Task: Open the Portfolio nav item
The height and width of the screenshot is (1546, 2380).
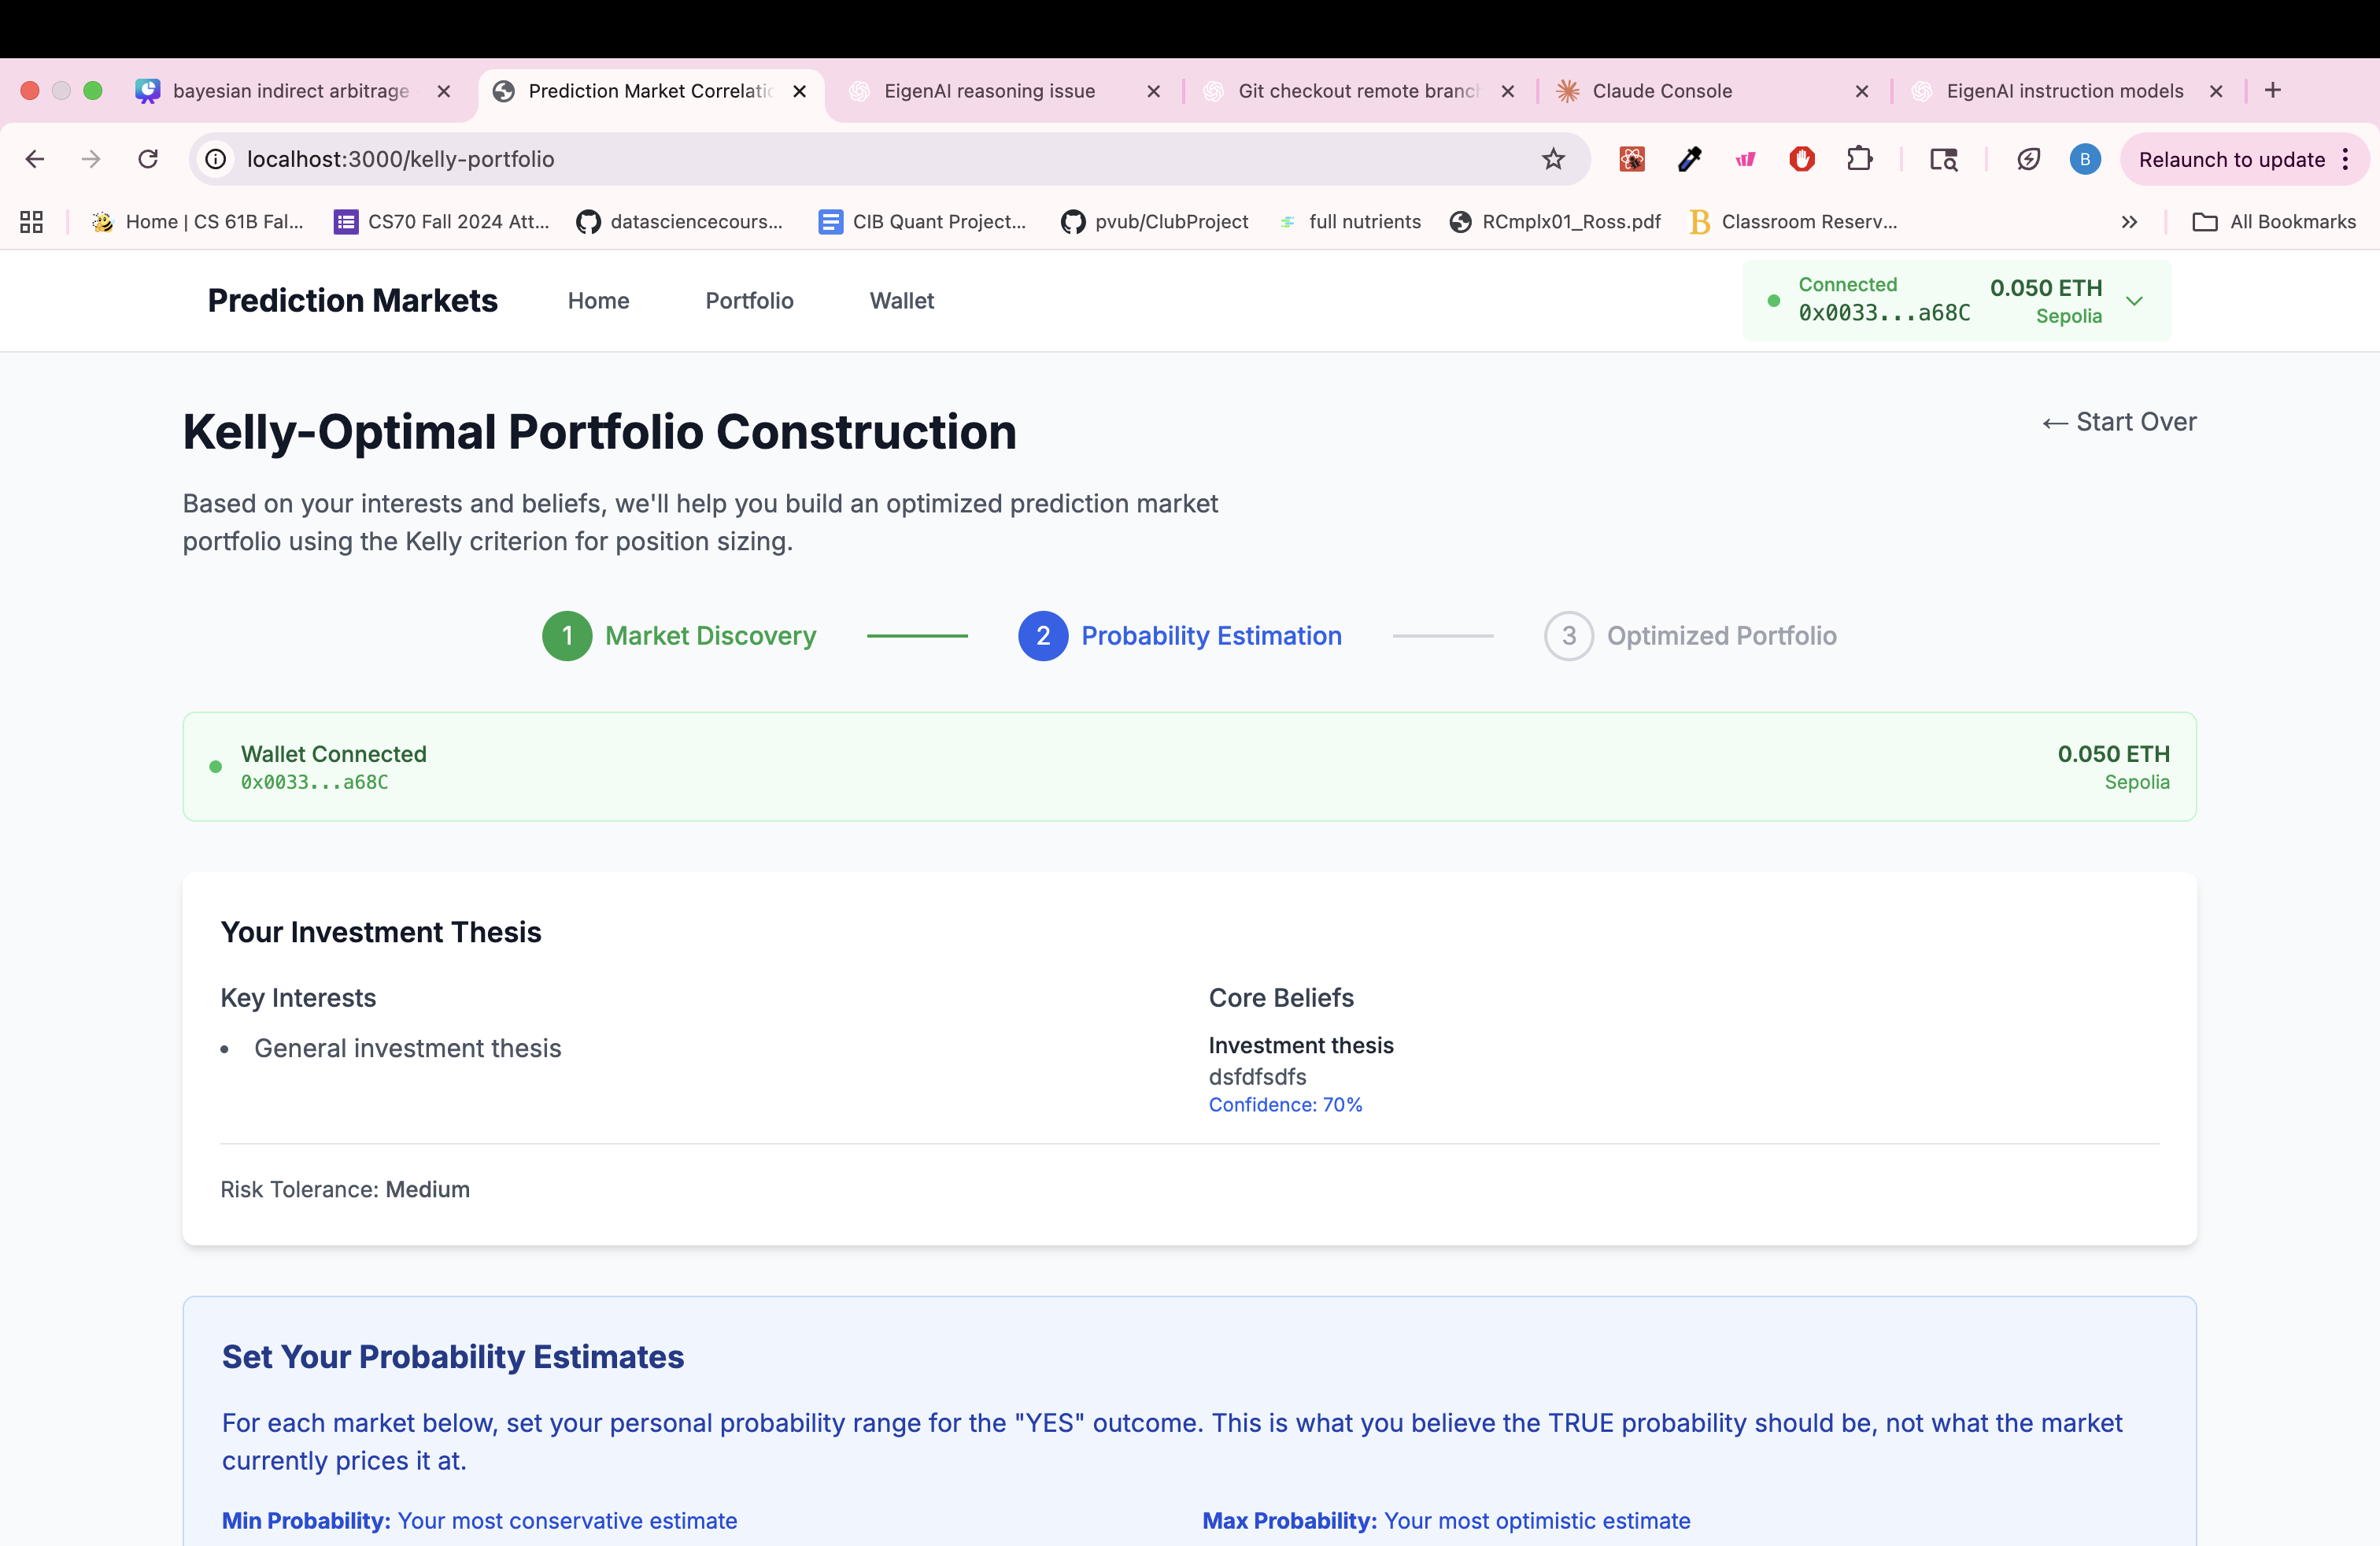Action: coord(749,301)
